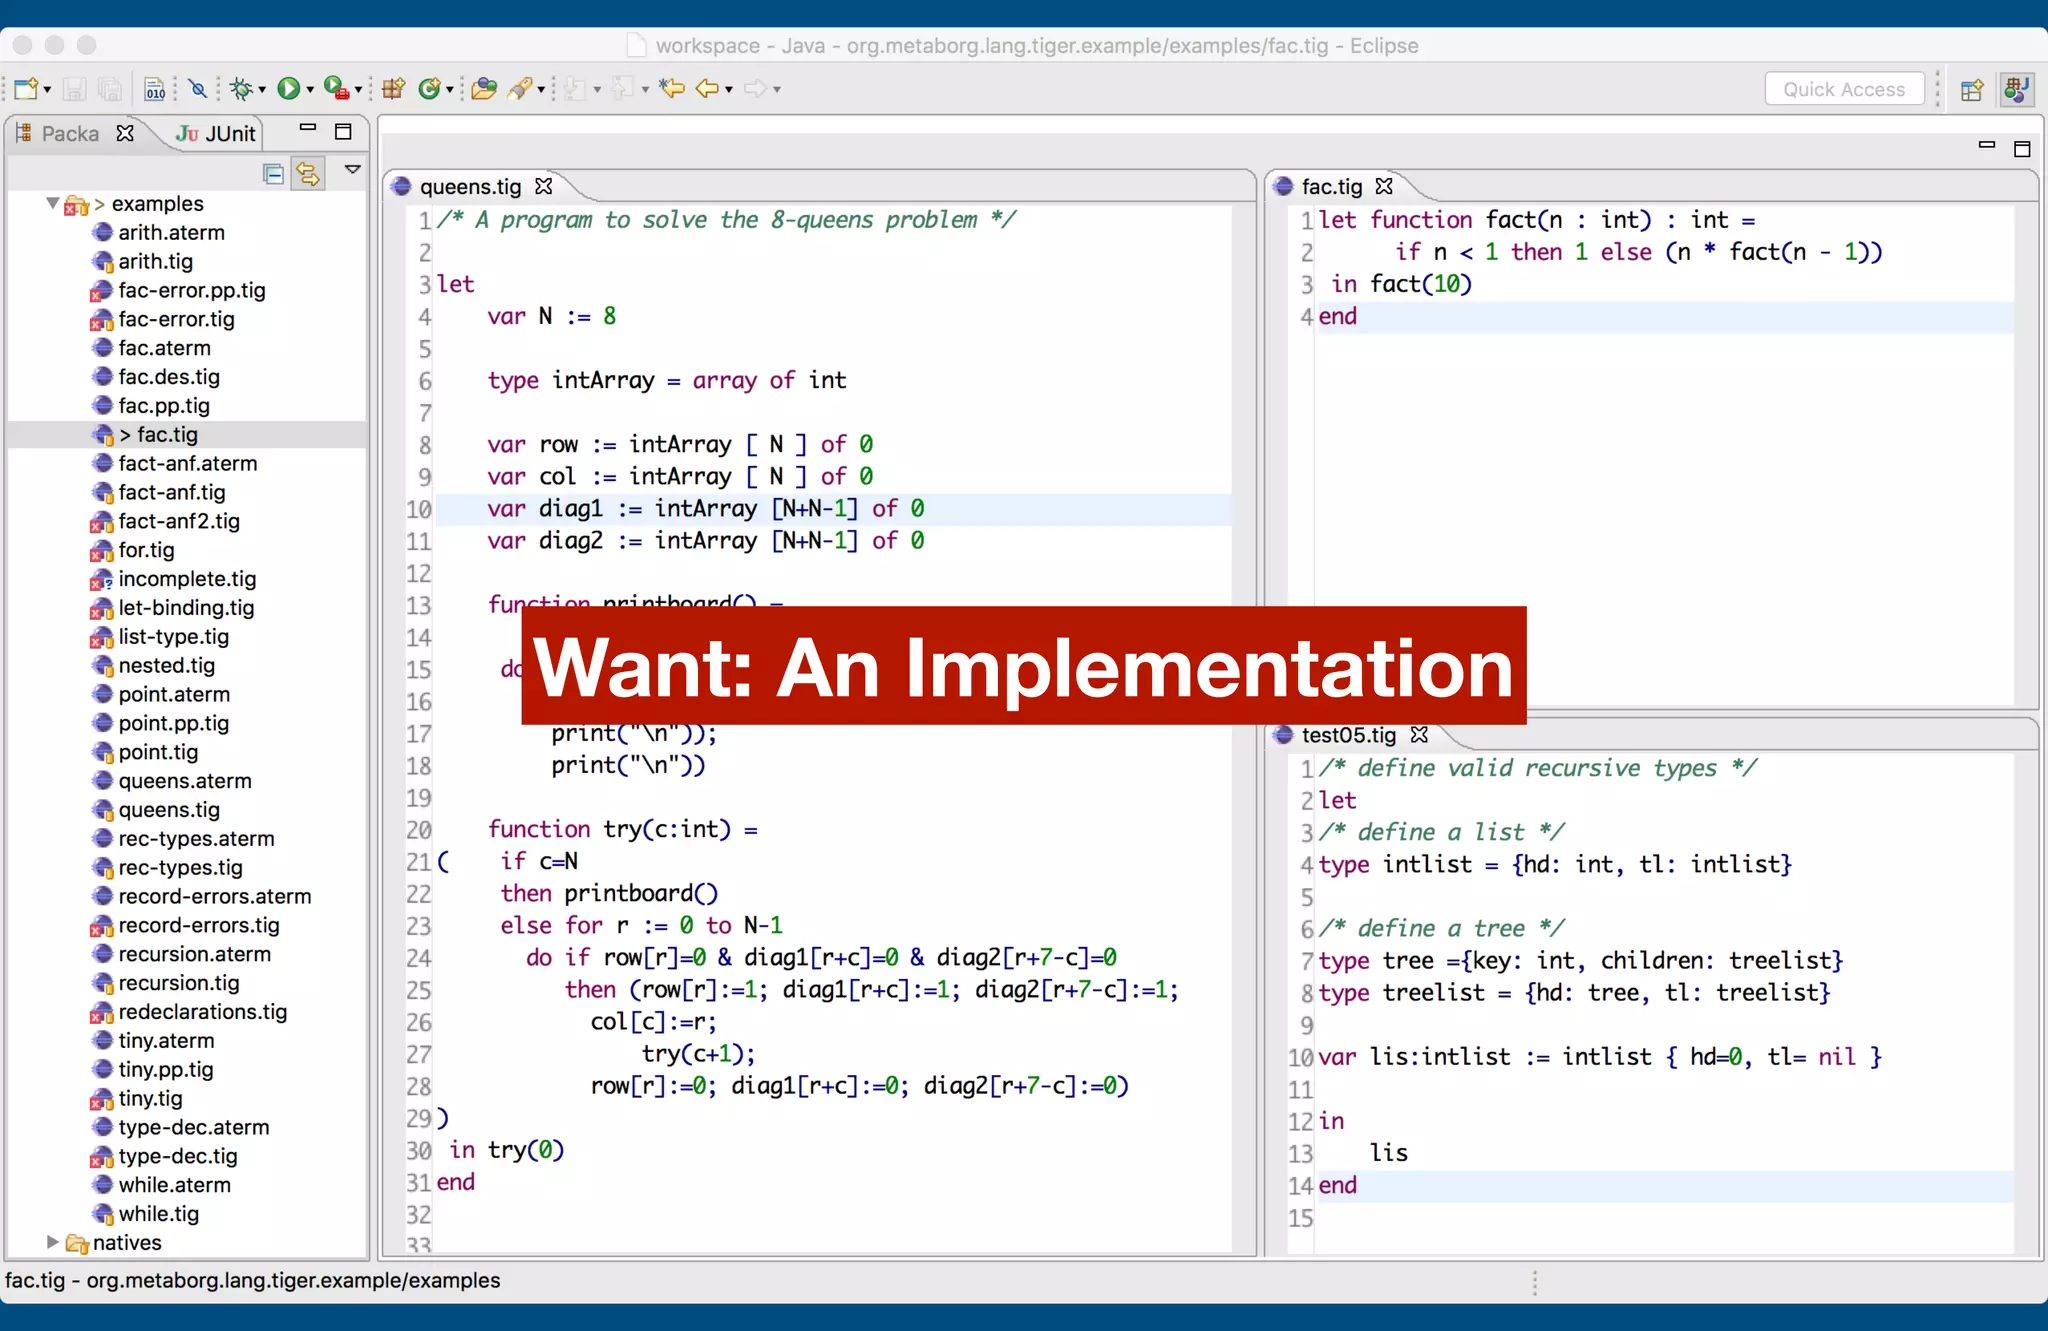The height and width of the screenshot is (1331, 2048).
Task: Click the green Run button
Action: (x=289, y=89)
